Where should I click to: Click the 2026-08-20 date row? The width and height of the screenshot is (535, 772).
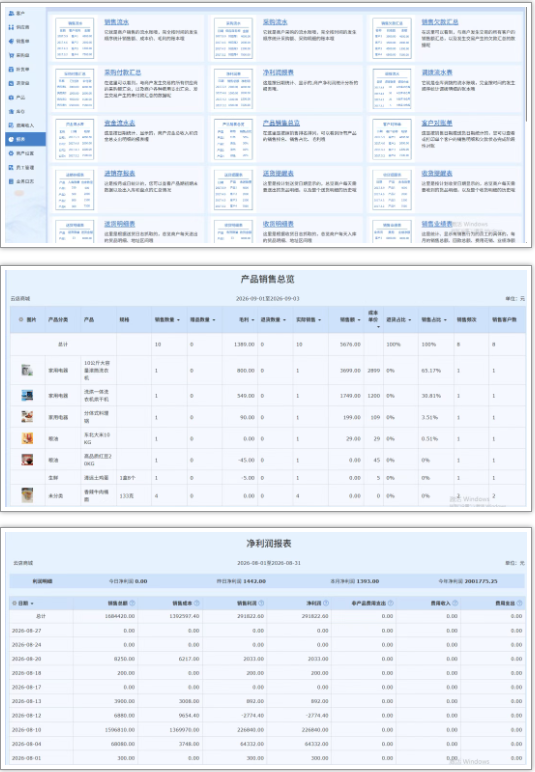click(266, 659)
